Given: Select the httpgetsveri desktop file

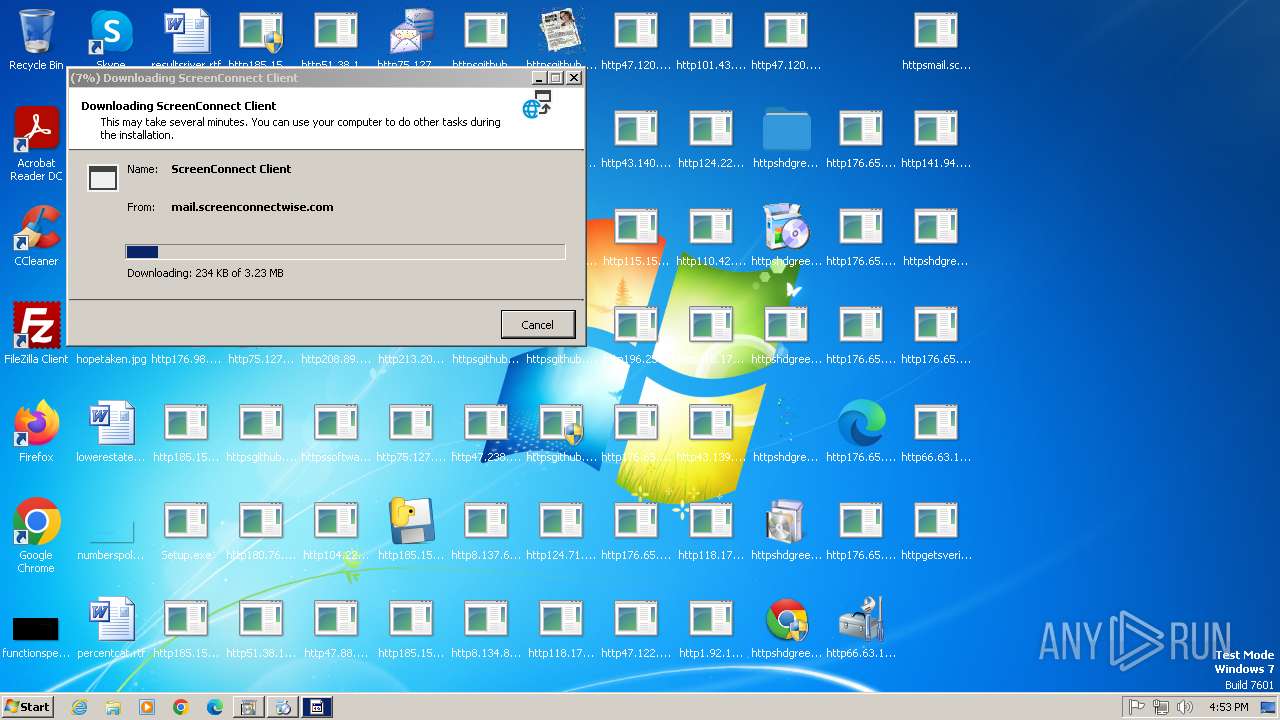Looking at the screenshot, I should click(x=936, y=530).
